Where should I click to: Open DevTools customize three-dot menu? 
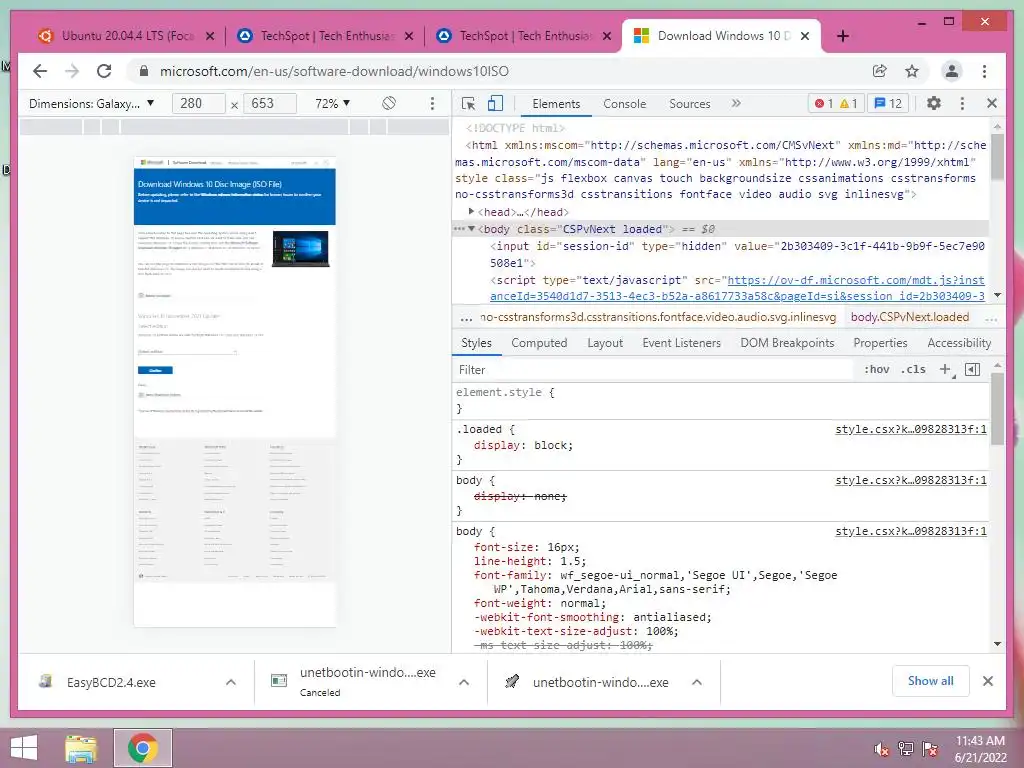(962, 103)
